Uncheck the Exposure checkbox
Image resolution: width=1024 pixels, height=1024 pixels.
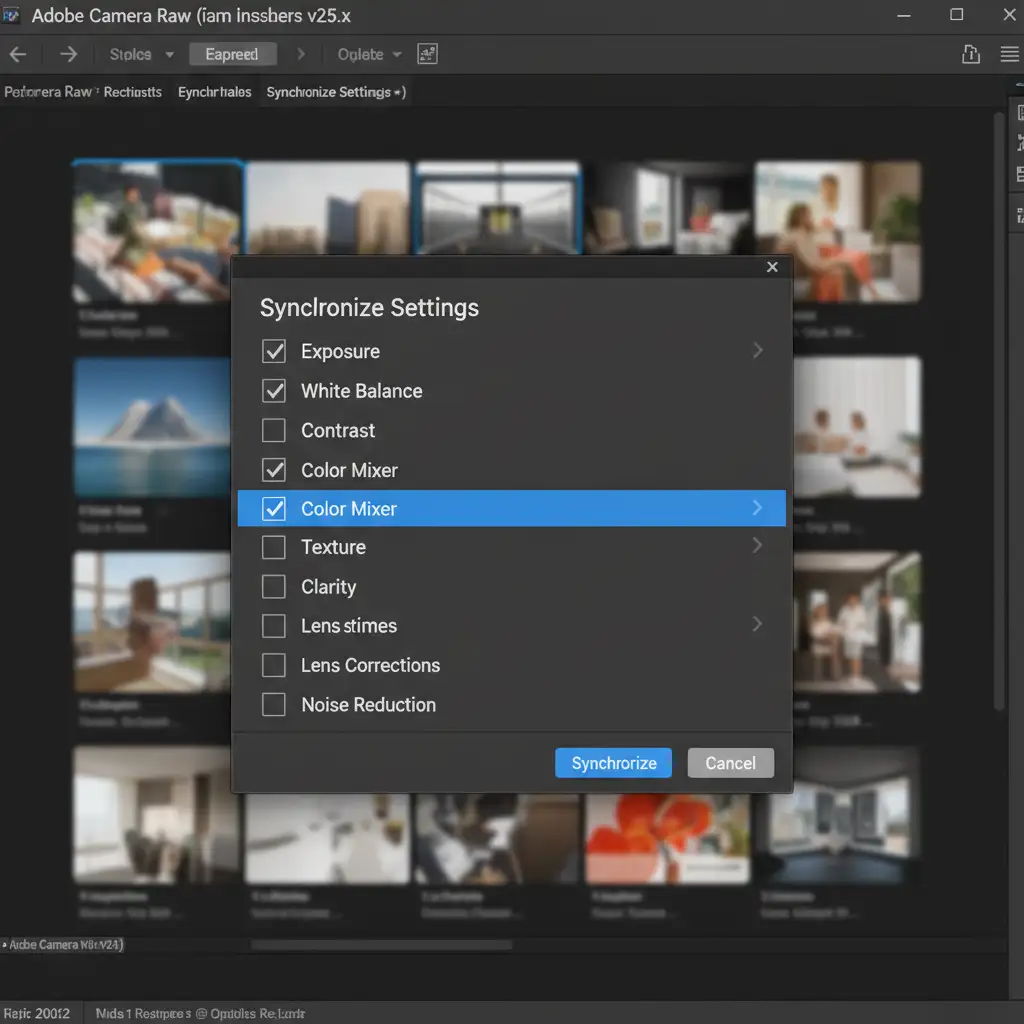[x=273, y=351]
